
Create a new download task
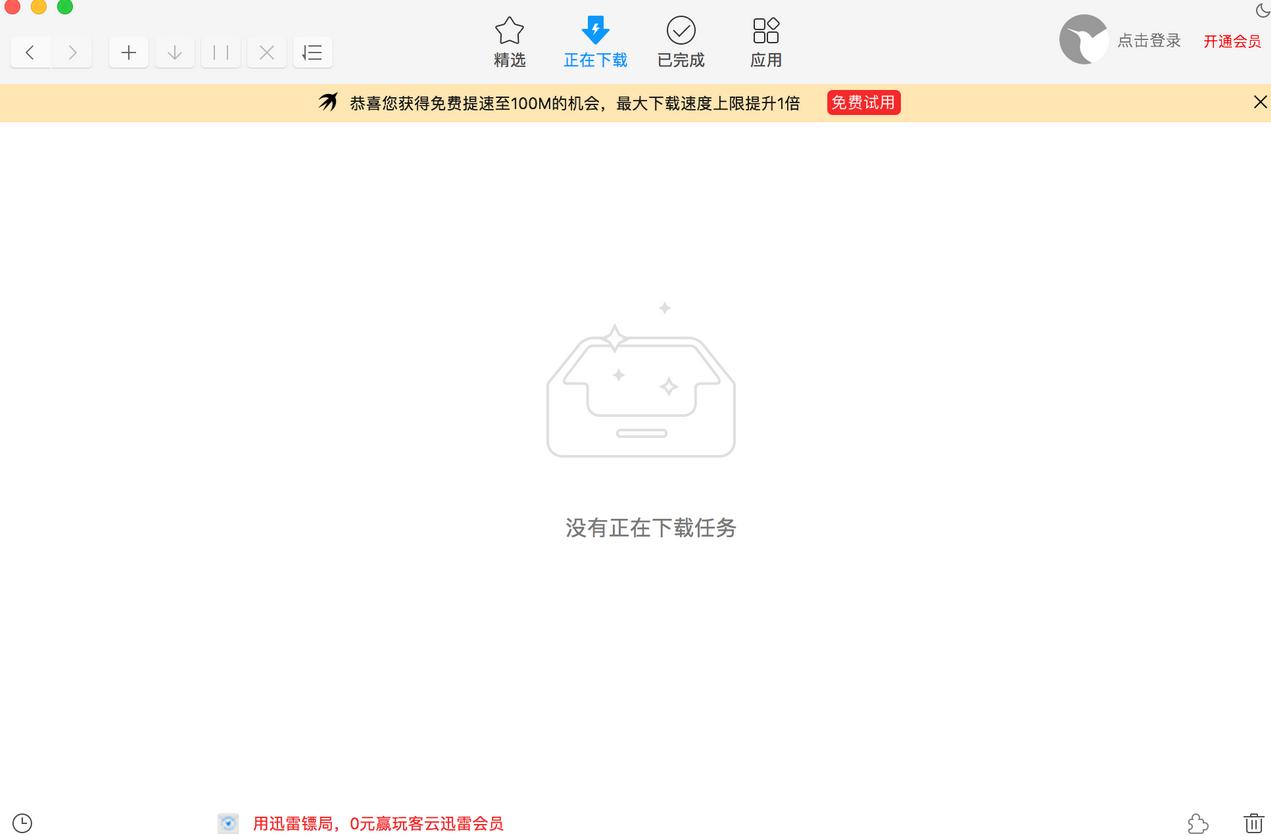click(x=128, y=52)
